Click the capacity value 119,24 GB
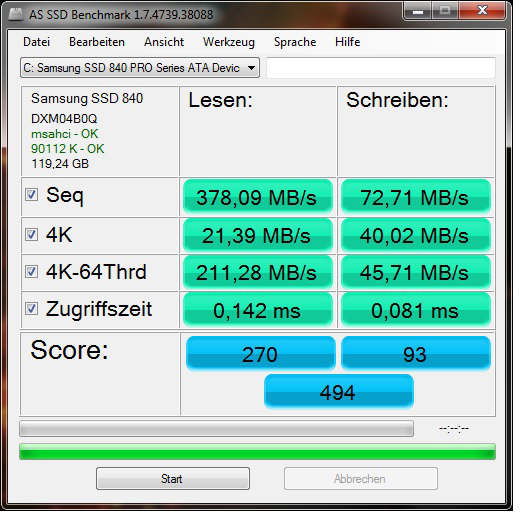Screen dimensions: 524x520 coord(60,164)
